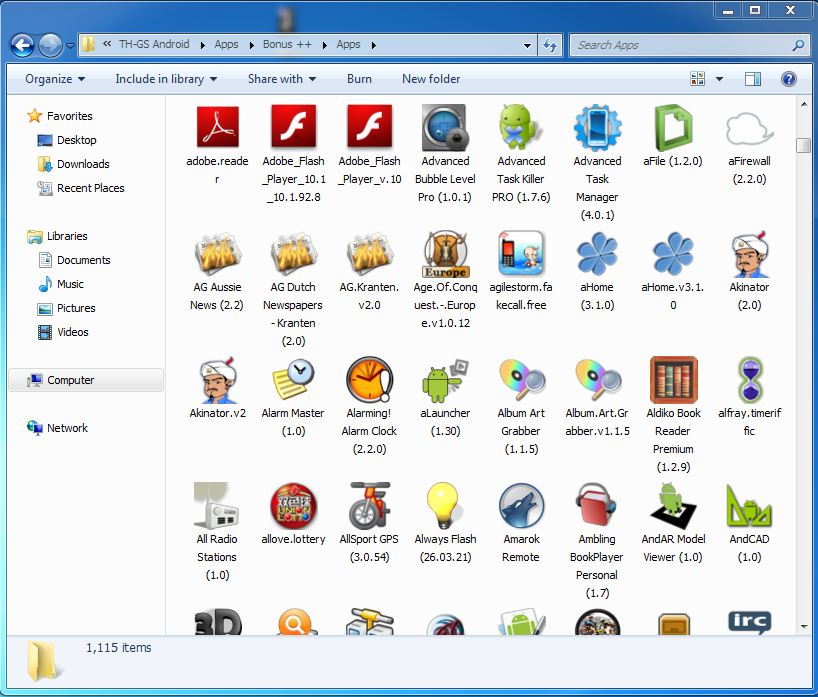Open the view options dropdown arrow

719,79
